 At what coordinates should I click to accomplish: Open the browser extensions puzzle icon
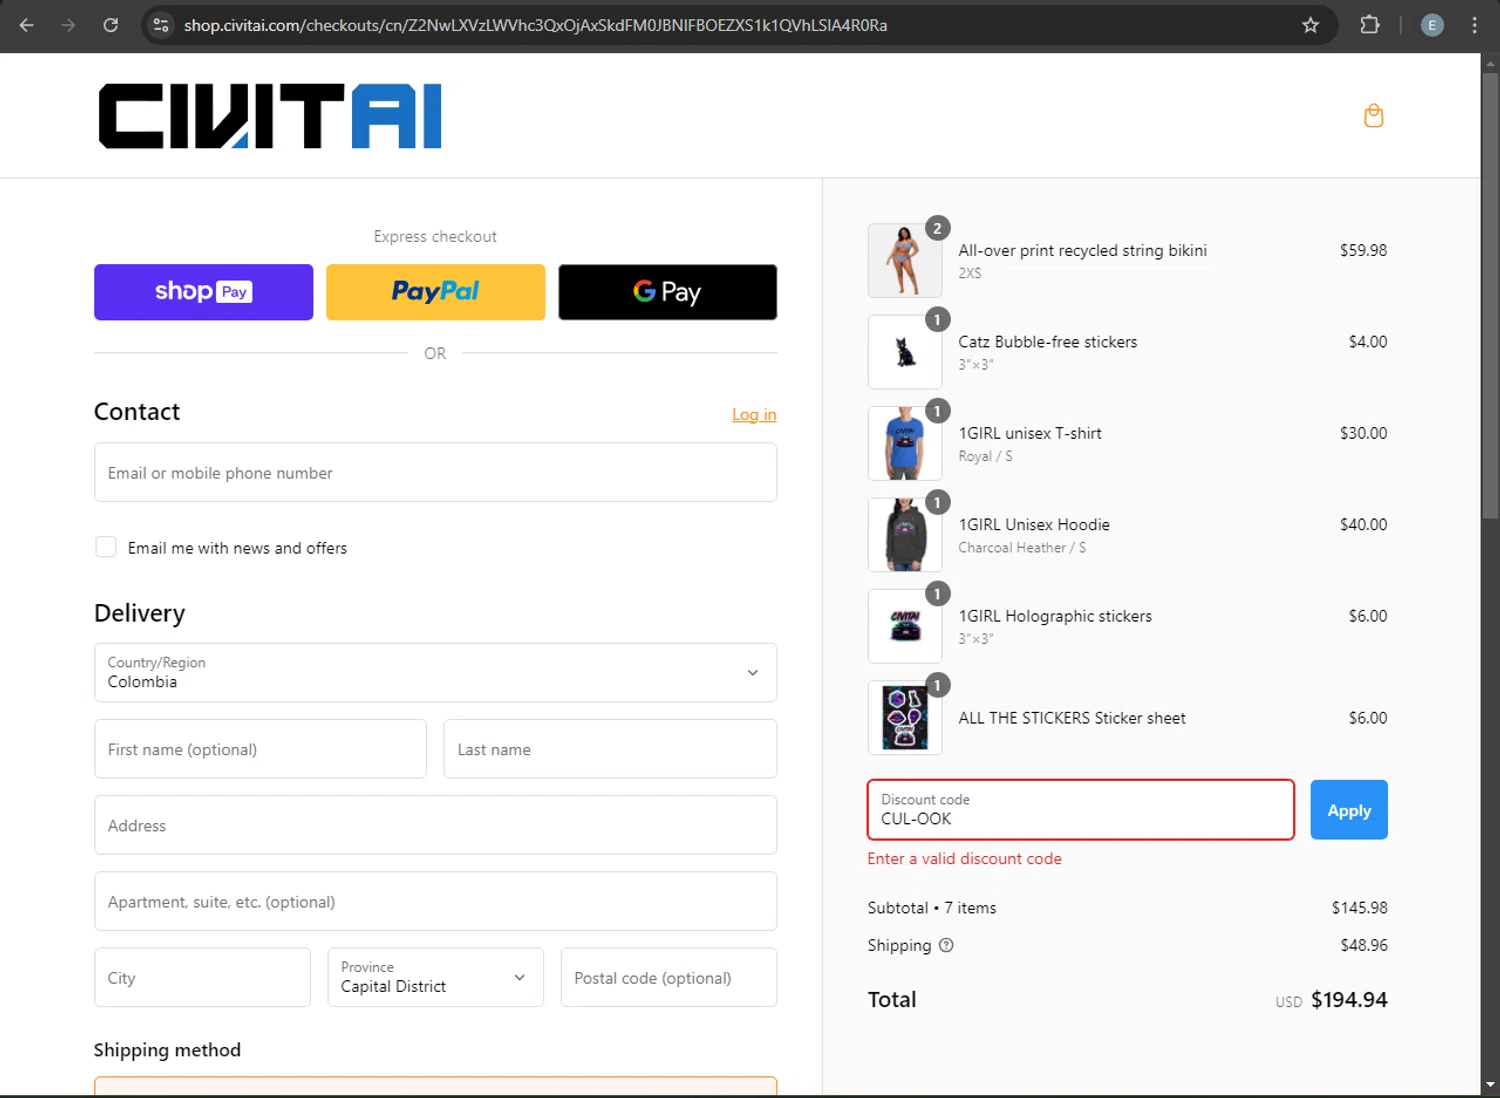pos(1370,25)
